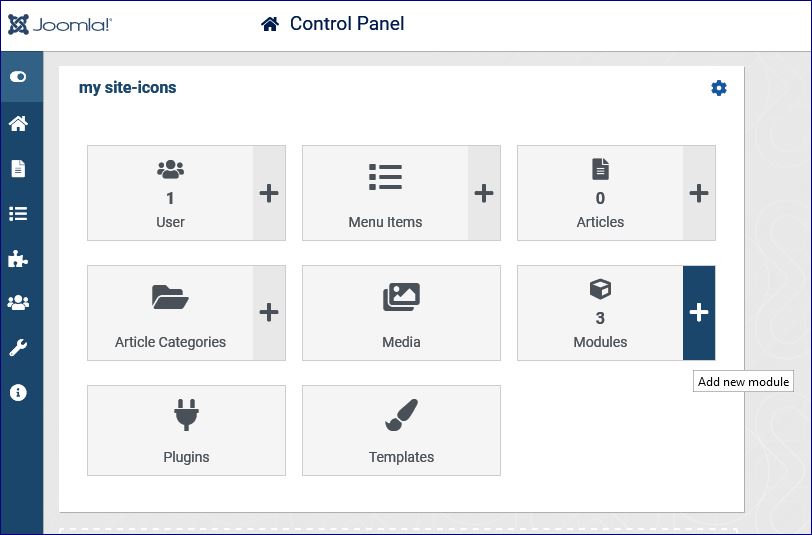Open the Menus sidebar list icon
812x535 pixels.
pos(18,213)
